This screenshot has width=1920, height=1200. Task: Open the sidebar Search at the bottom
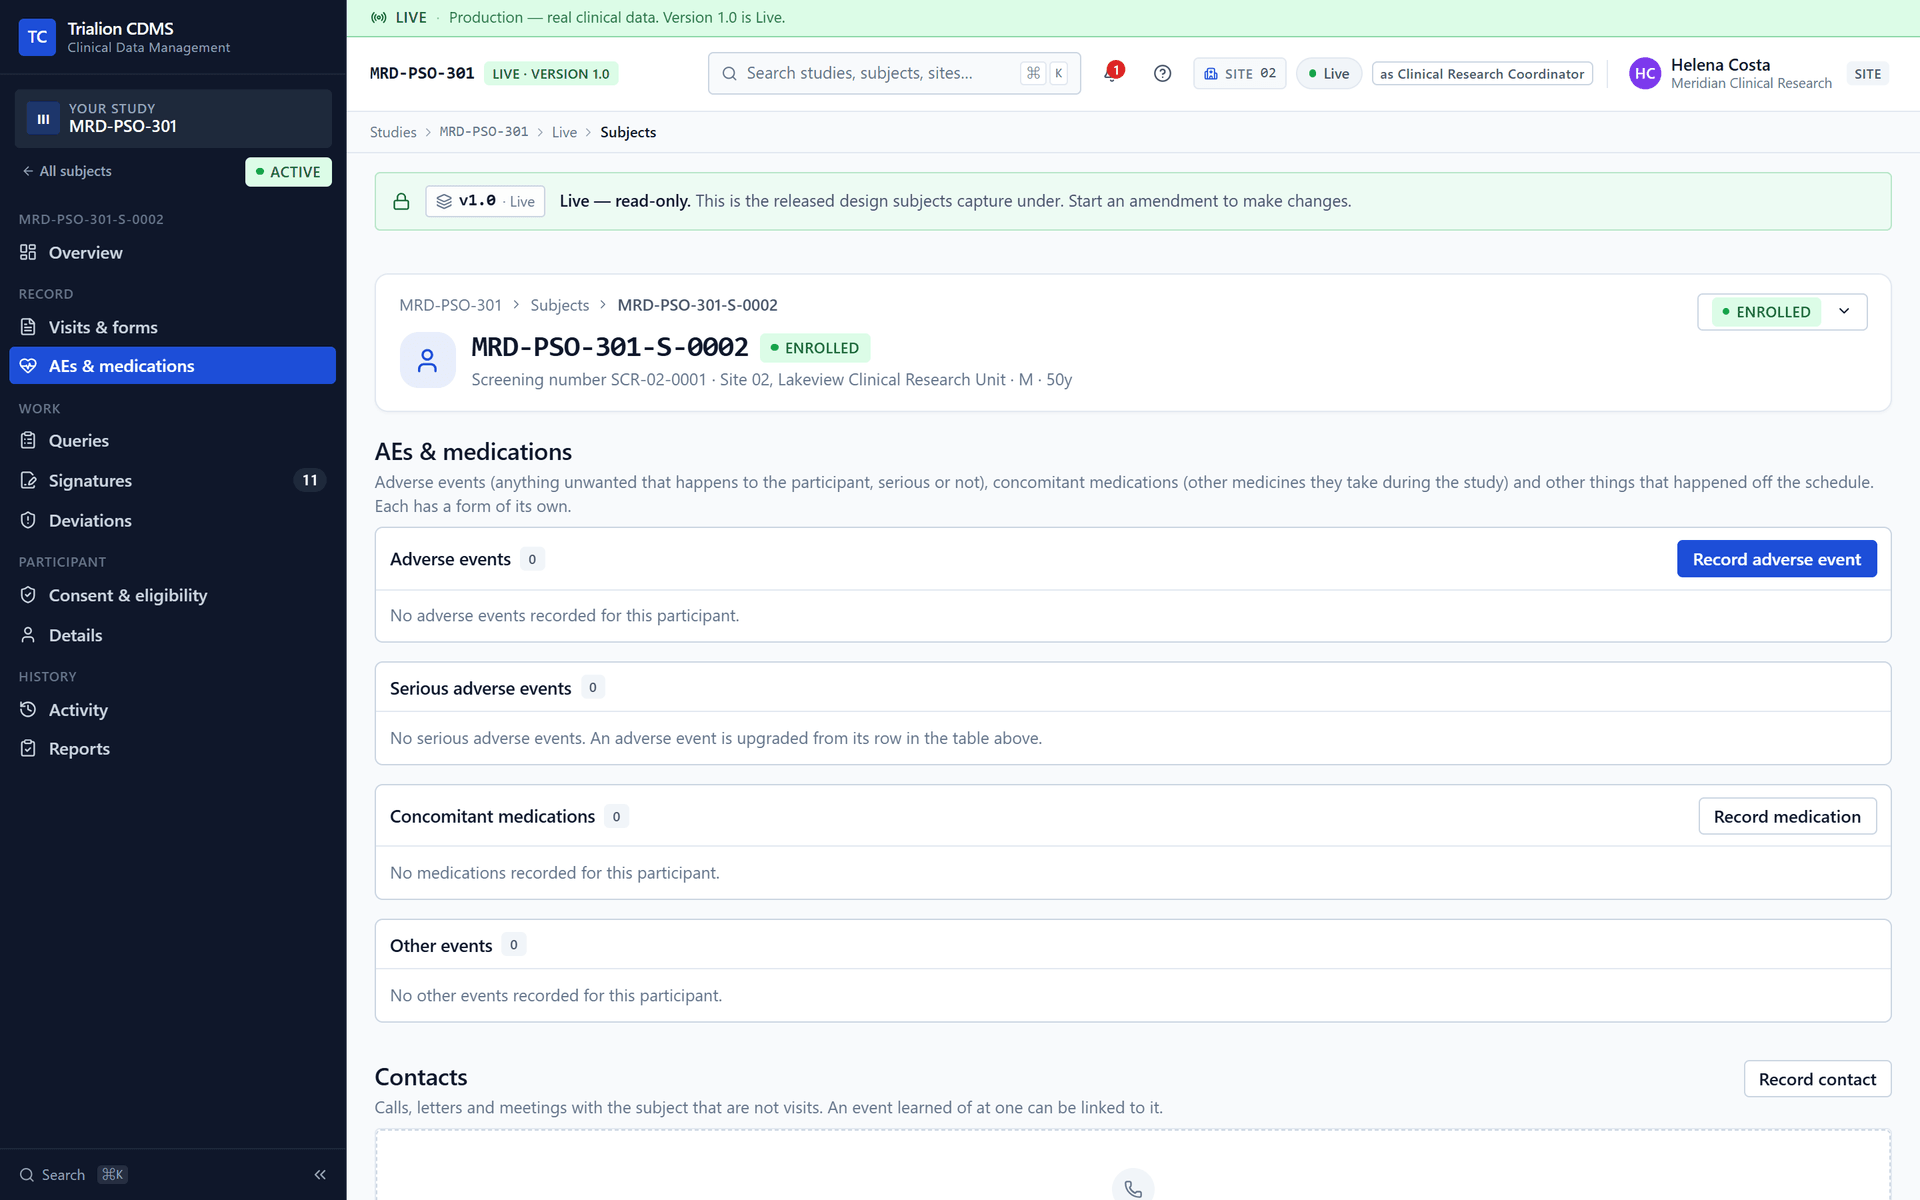tap(73, 1175)
